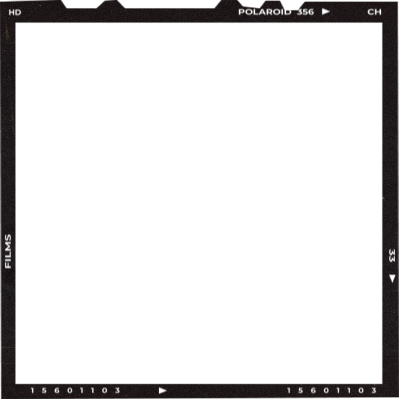Click the 356 number after POLAROID
399x399 pixels.
point(305,12)
